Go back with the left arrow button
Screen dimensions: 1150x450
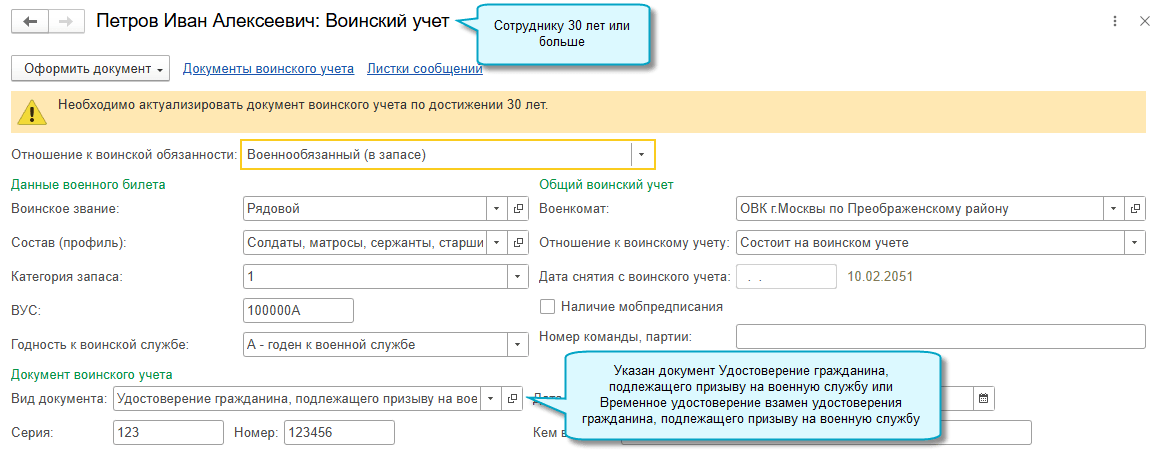[30, 21]
